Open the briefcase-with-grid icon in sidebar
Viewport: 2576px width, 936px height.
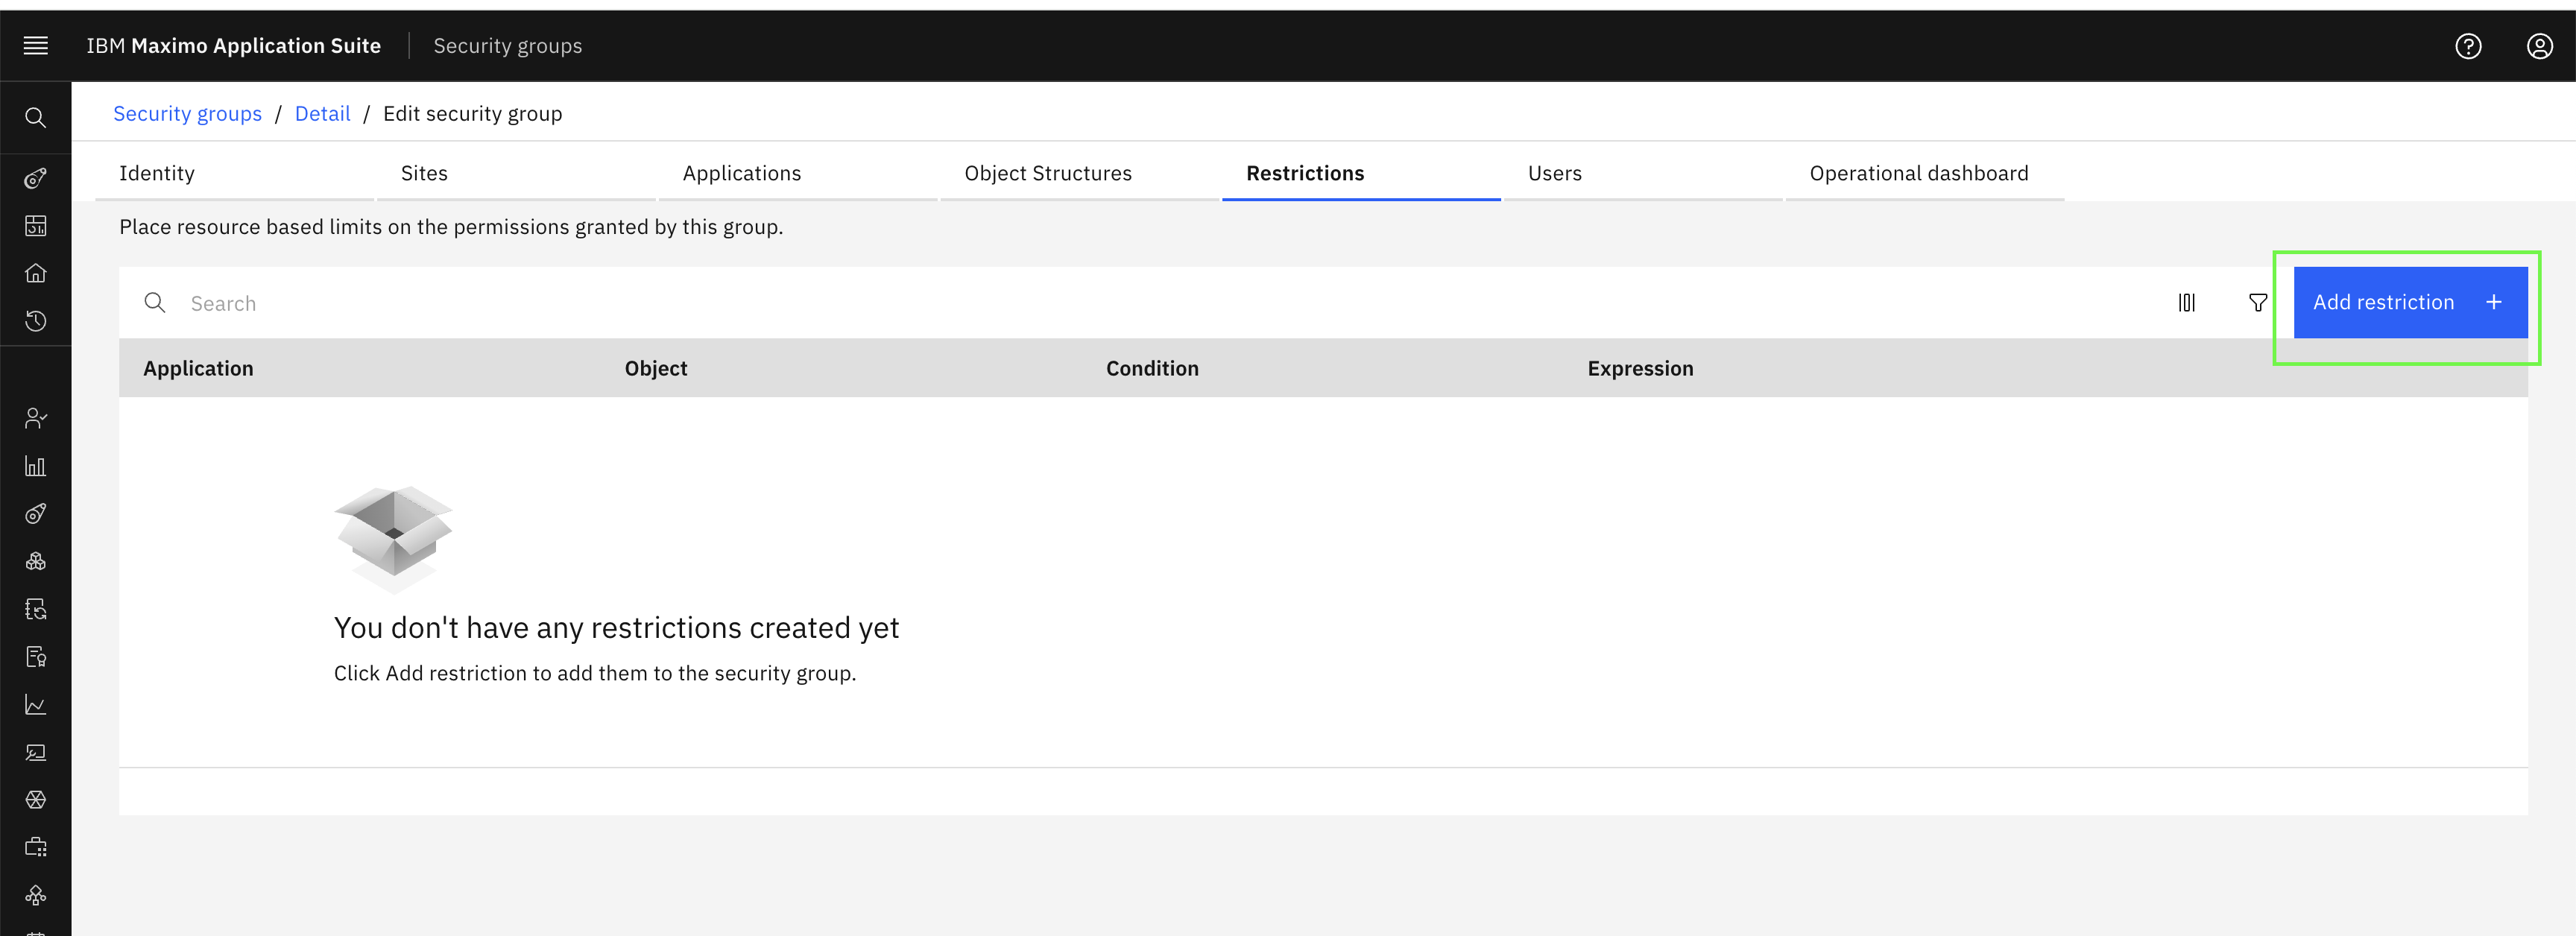click(x=36, y=848)
